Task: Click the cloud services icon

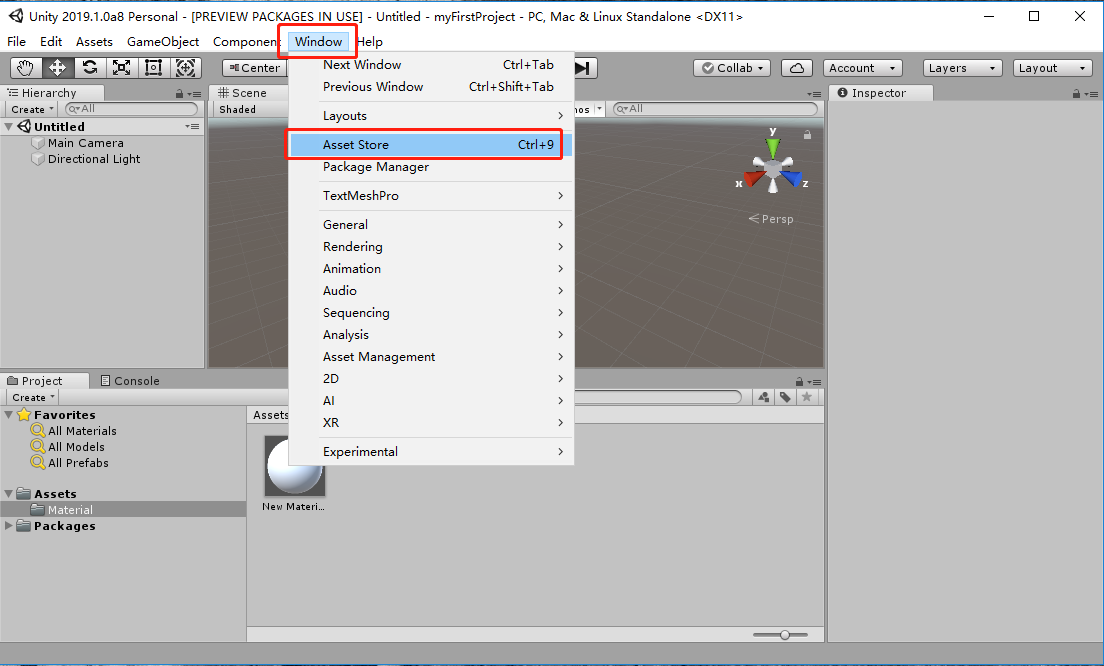Action: [x=796, y=68]
